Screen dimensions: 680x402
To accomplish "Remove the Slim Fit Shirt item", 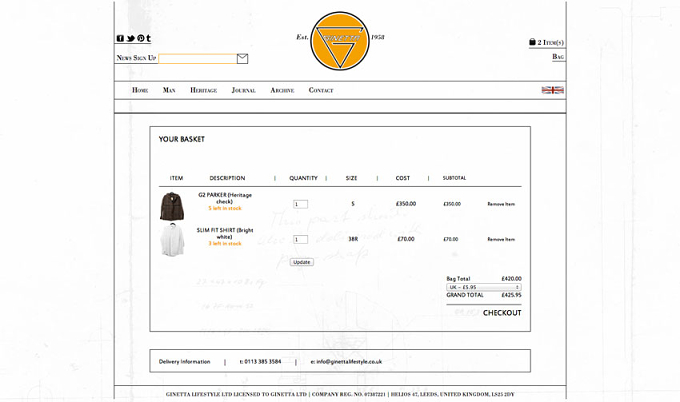I will (x=501, y=239).
